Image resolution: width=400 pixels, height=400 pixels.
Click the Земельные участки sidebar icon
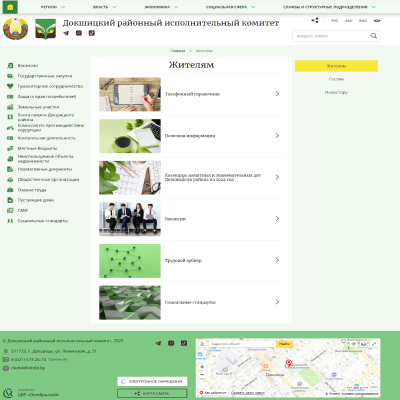click(x=10, y=107)
